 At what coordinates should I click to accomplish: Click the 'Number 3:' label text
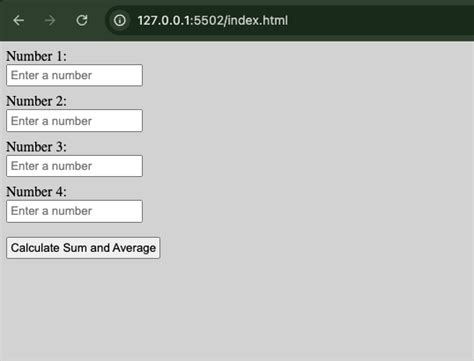click(36, 147)
